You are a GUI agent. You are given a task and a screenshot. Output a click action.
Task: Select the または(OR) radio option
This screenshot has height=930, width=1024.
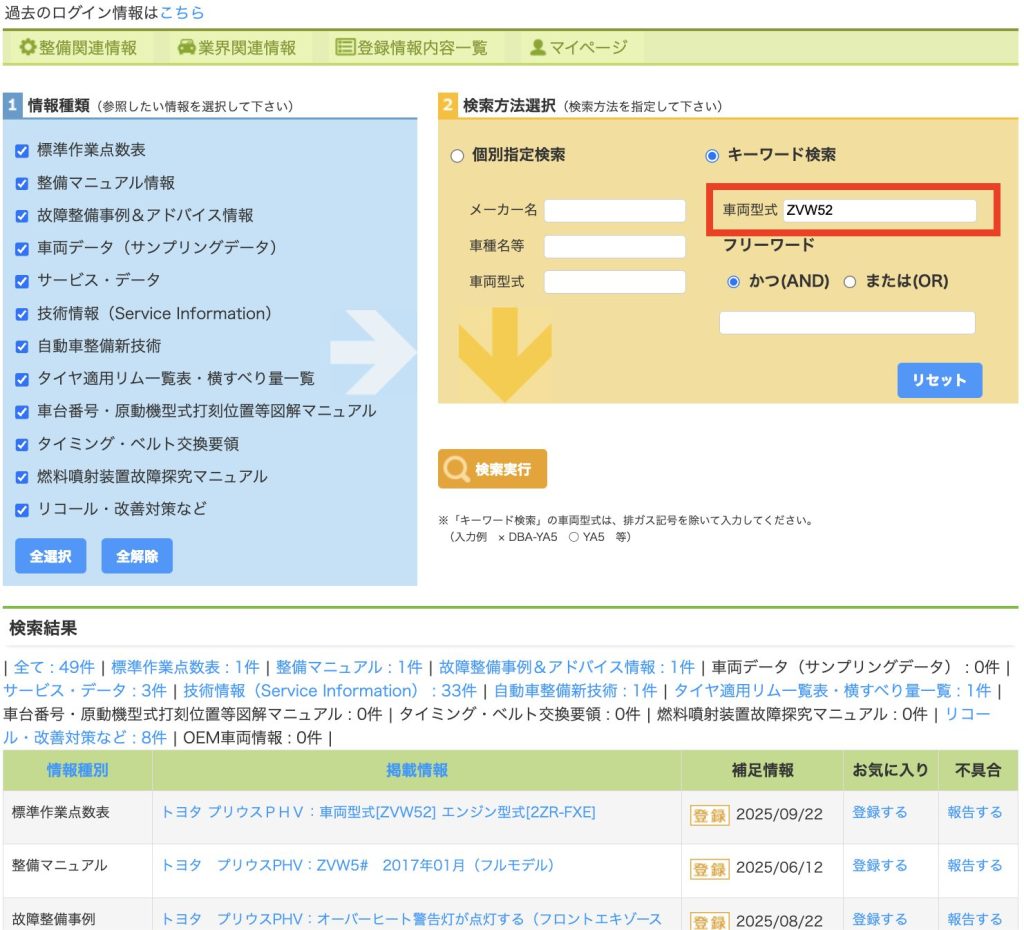coord(850,282)
